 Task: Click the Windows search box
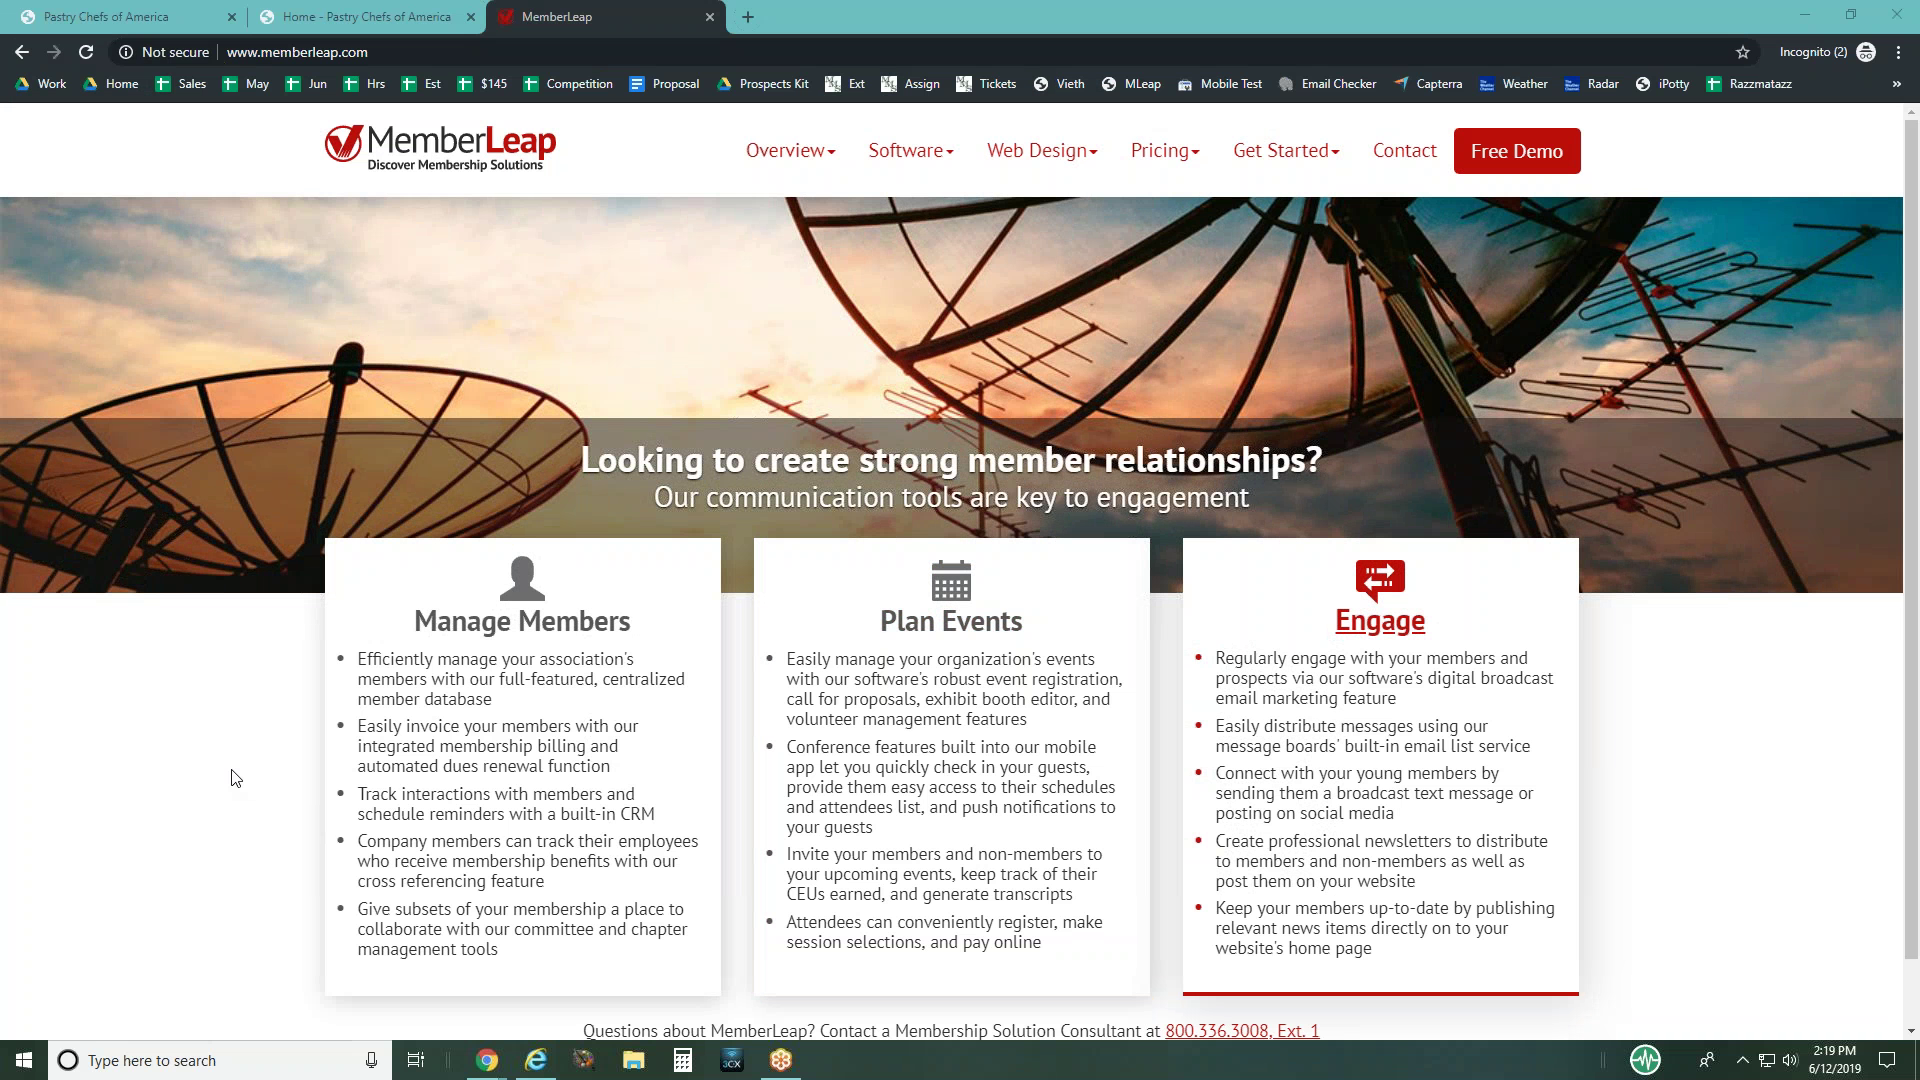pyautogui.click(x=220, y=1060)
